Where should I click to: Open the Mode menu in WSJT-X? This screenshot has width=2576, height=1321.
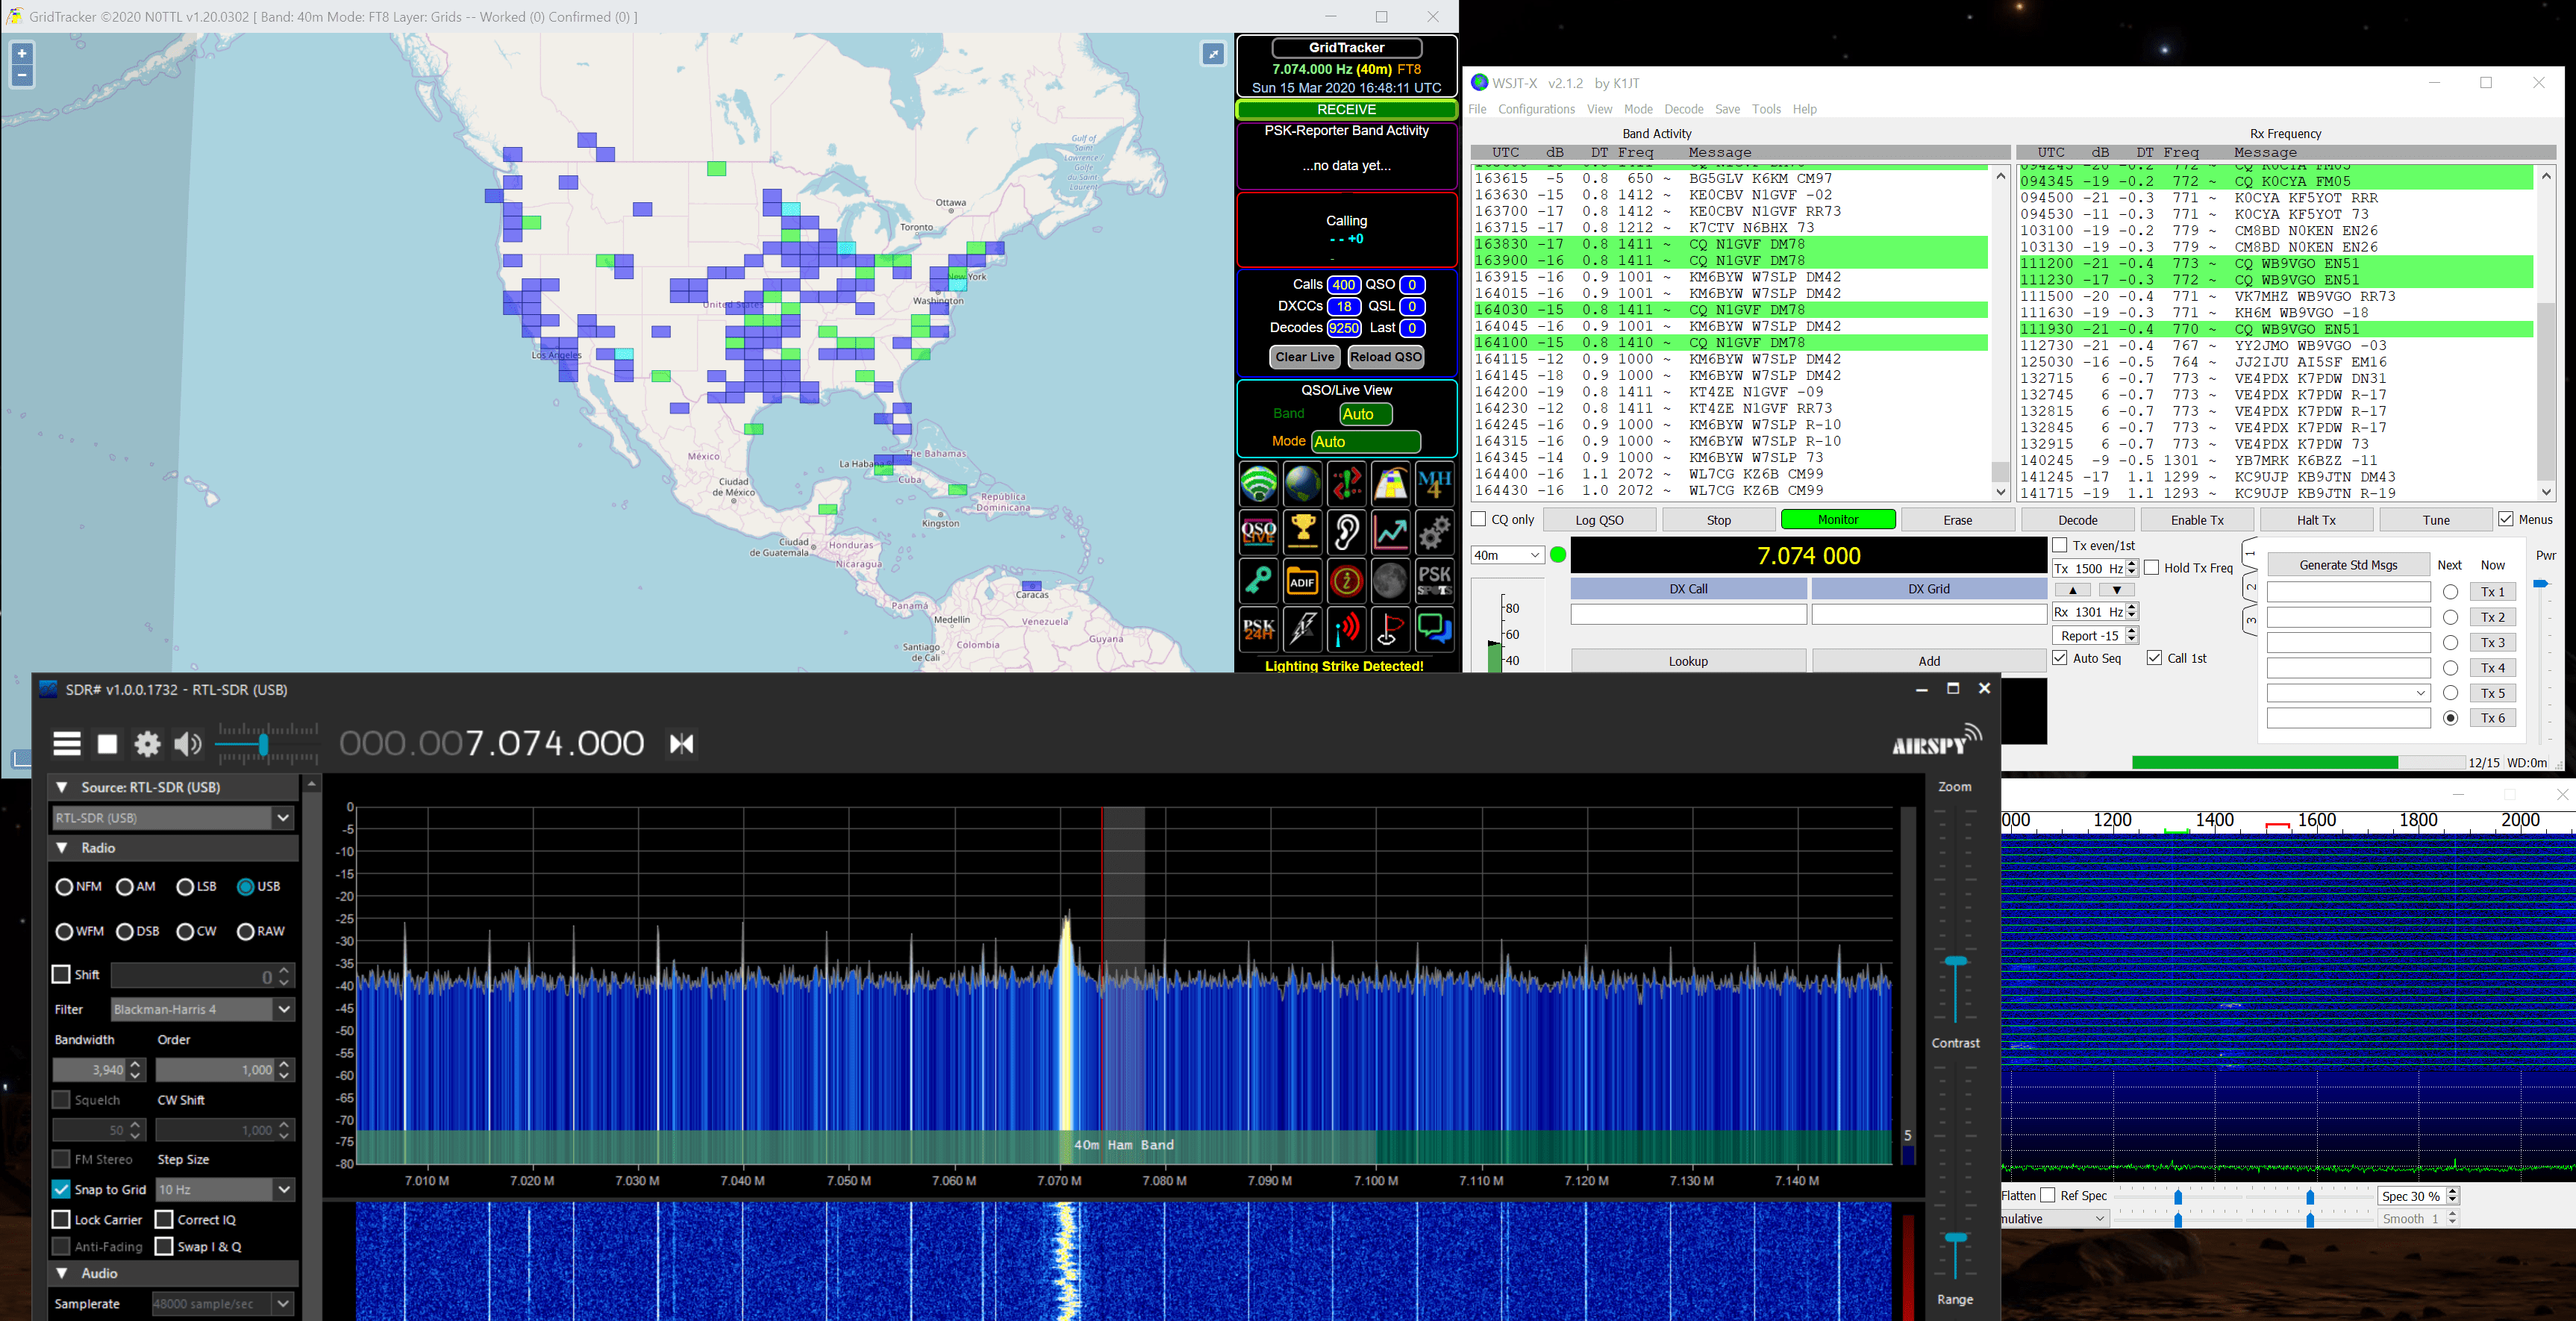[x=1639, y=109]
